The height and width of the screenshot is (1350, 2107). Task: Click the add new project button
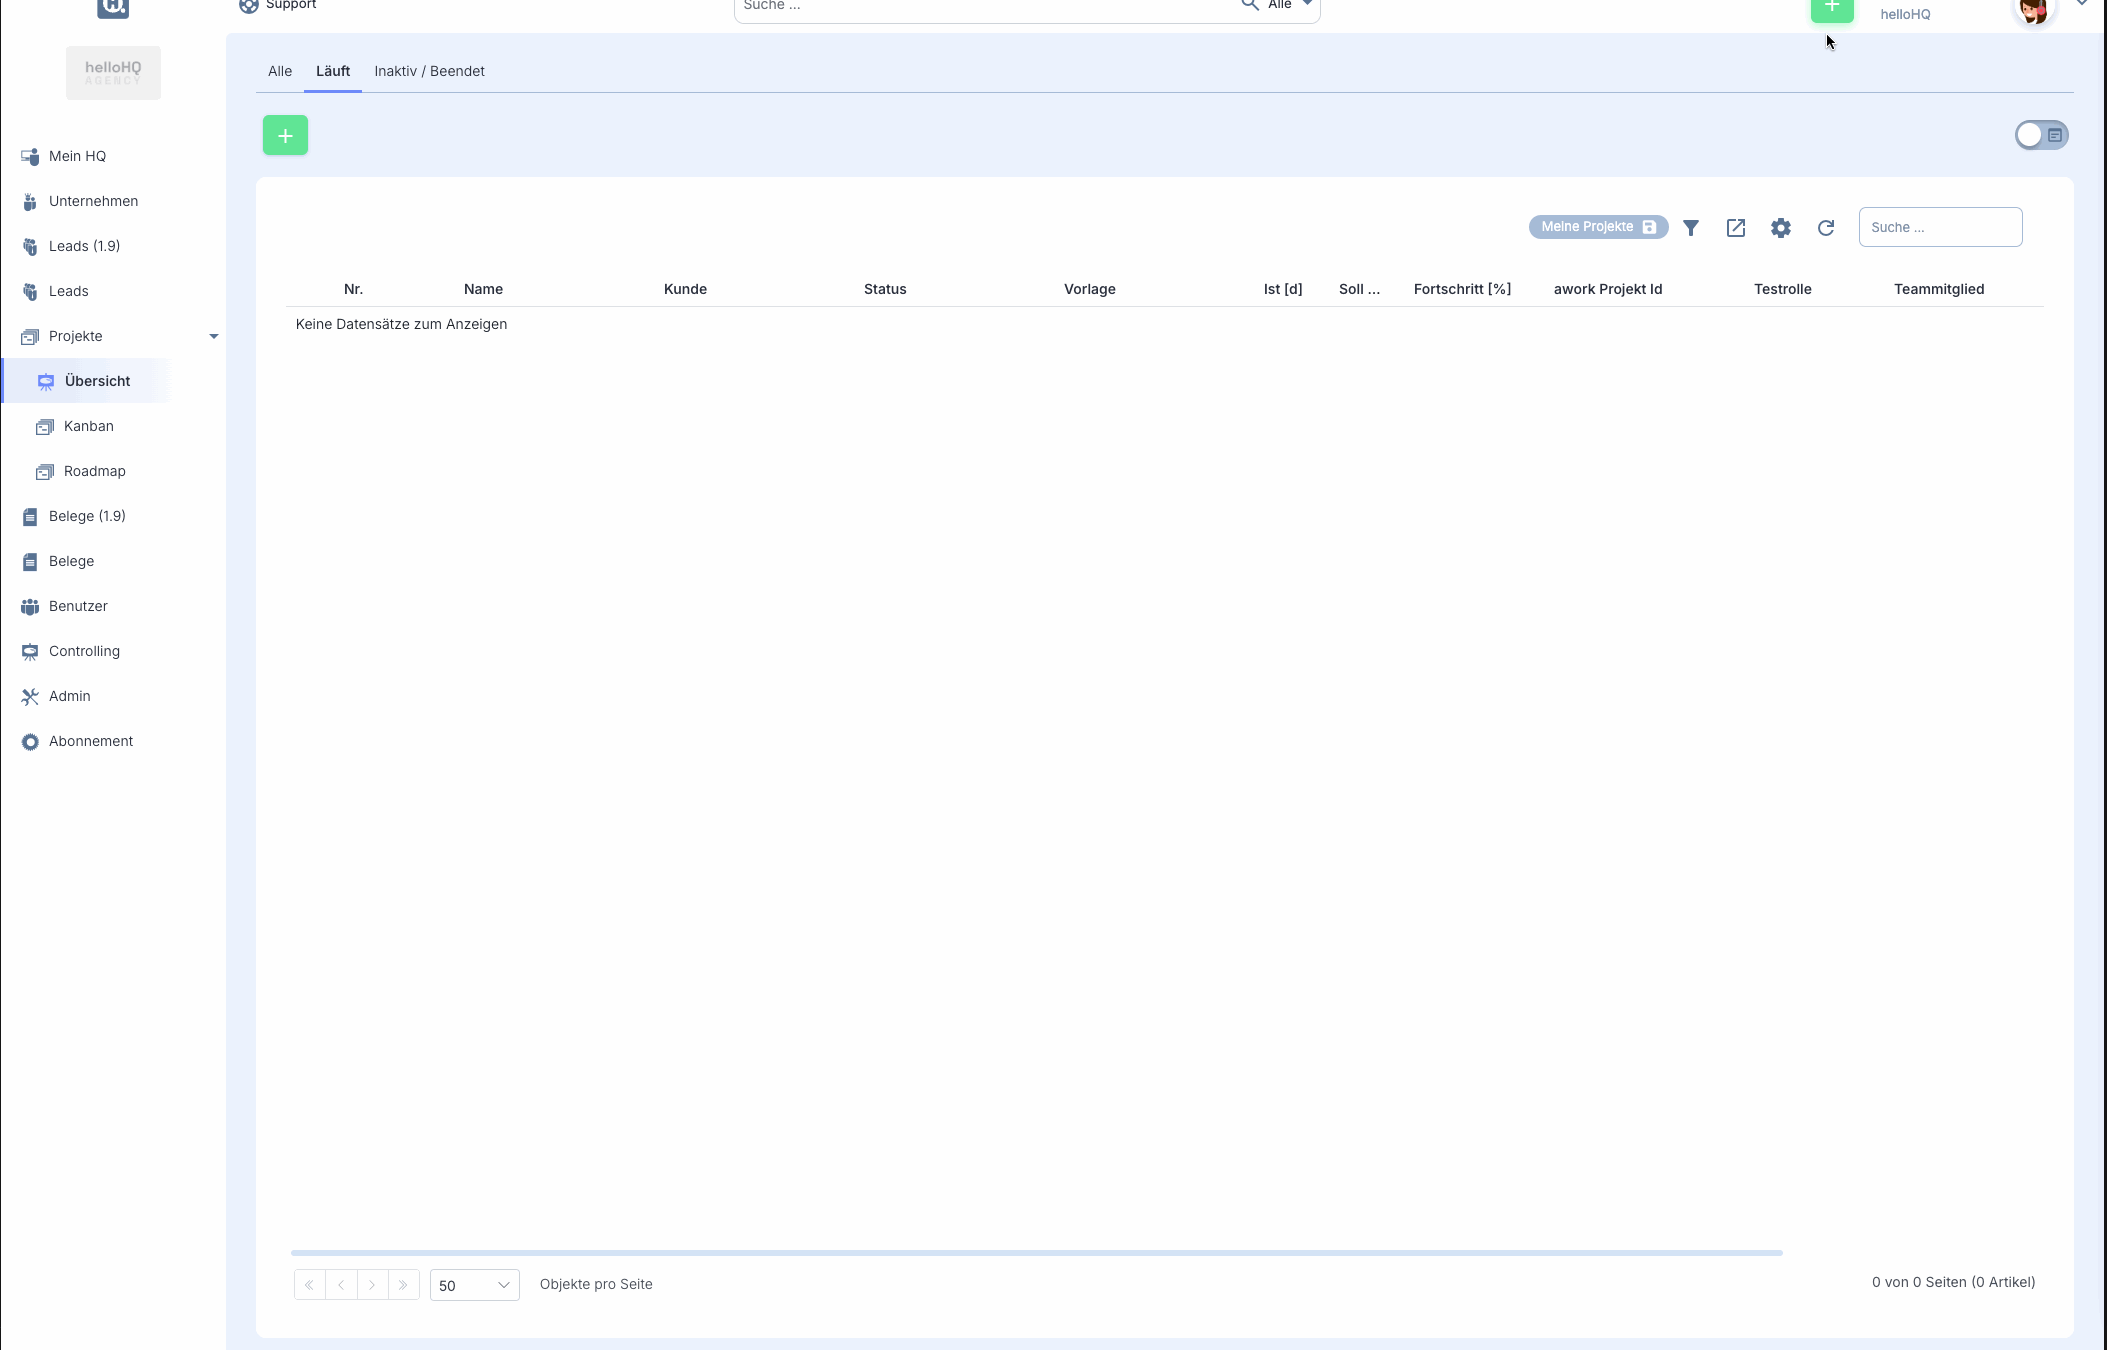click(284, 135)
